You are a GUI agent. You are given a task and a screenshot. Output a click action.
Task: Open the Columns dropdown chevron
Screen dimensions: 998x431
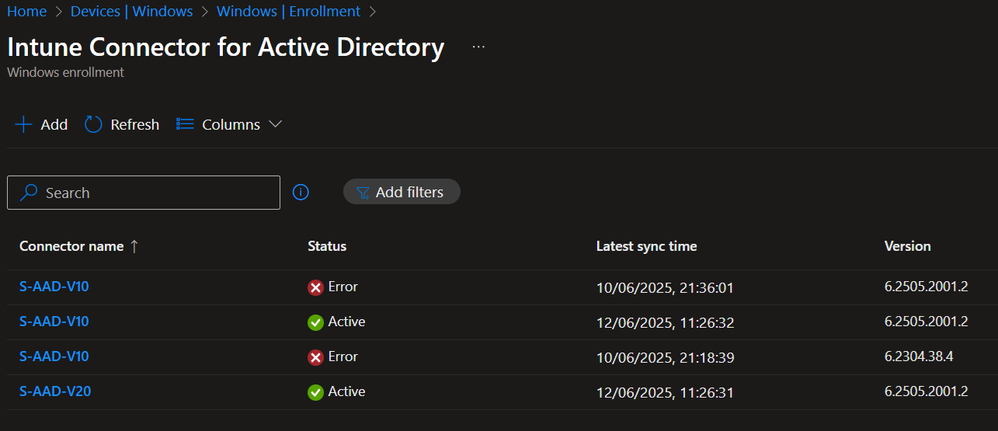[275, 124]
